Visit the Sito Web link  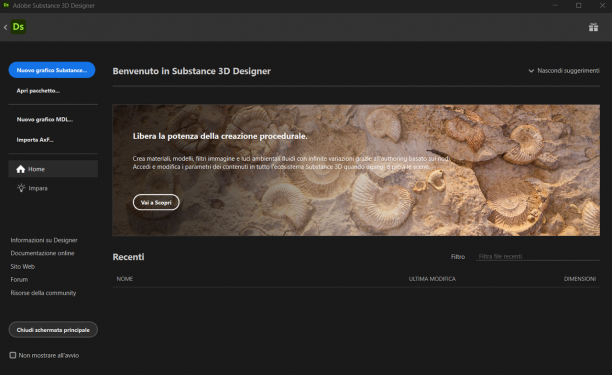pos(23,267)
